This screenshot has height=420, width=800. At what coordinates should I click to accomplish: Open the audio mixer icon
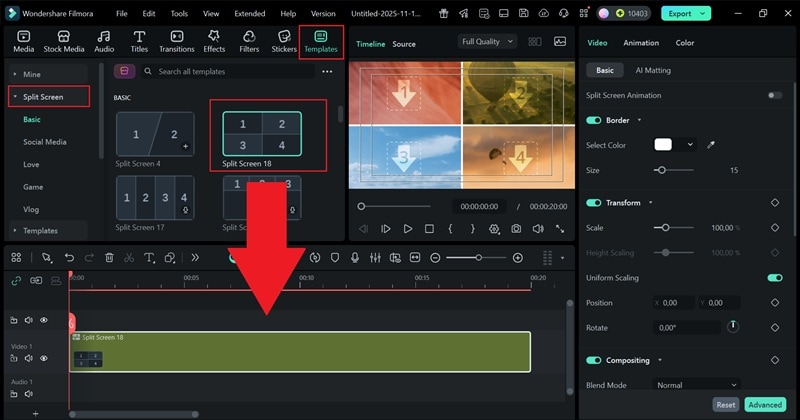click(x=375, y=258)
